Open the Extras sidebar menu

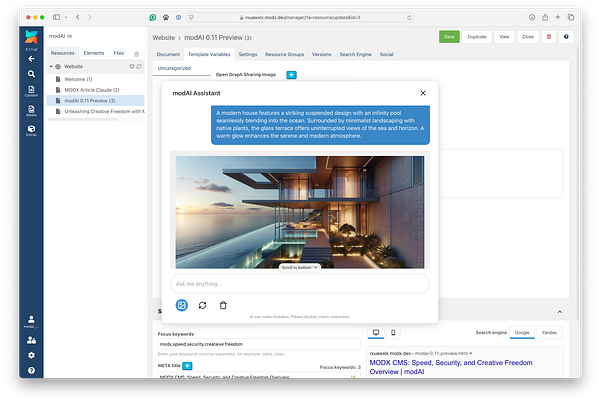[31, 131]
